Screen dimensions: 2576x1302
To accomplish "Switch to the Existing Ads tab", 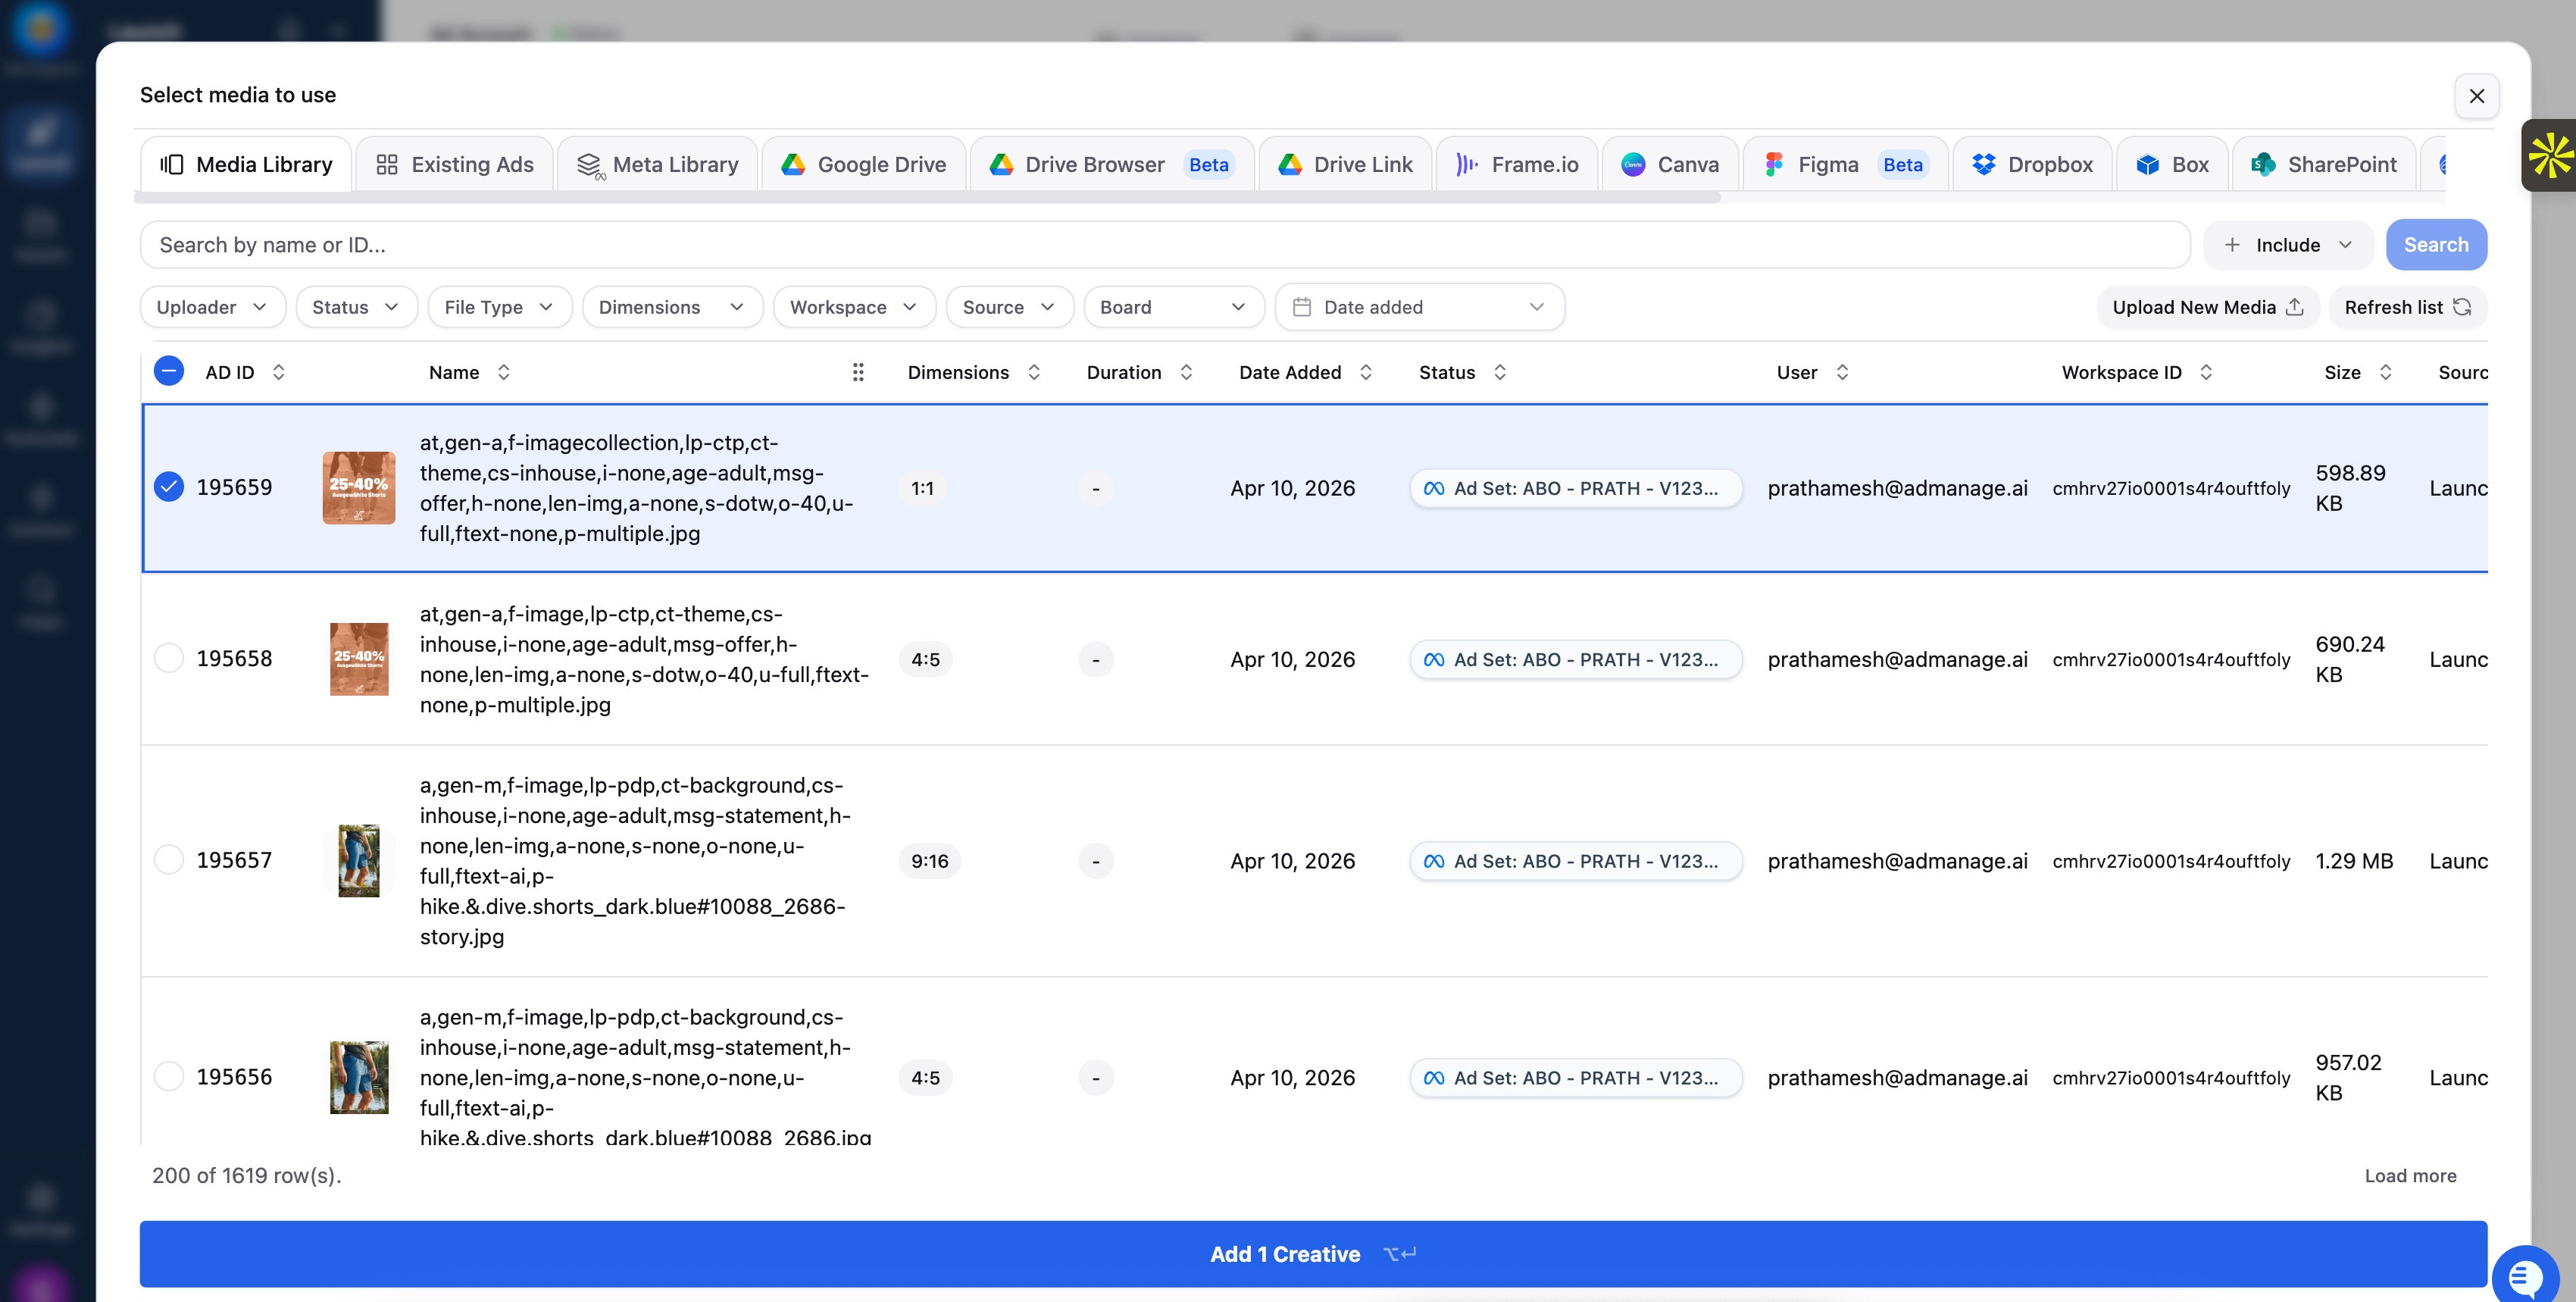I will pyautogui.click(x=455, y=164).
